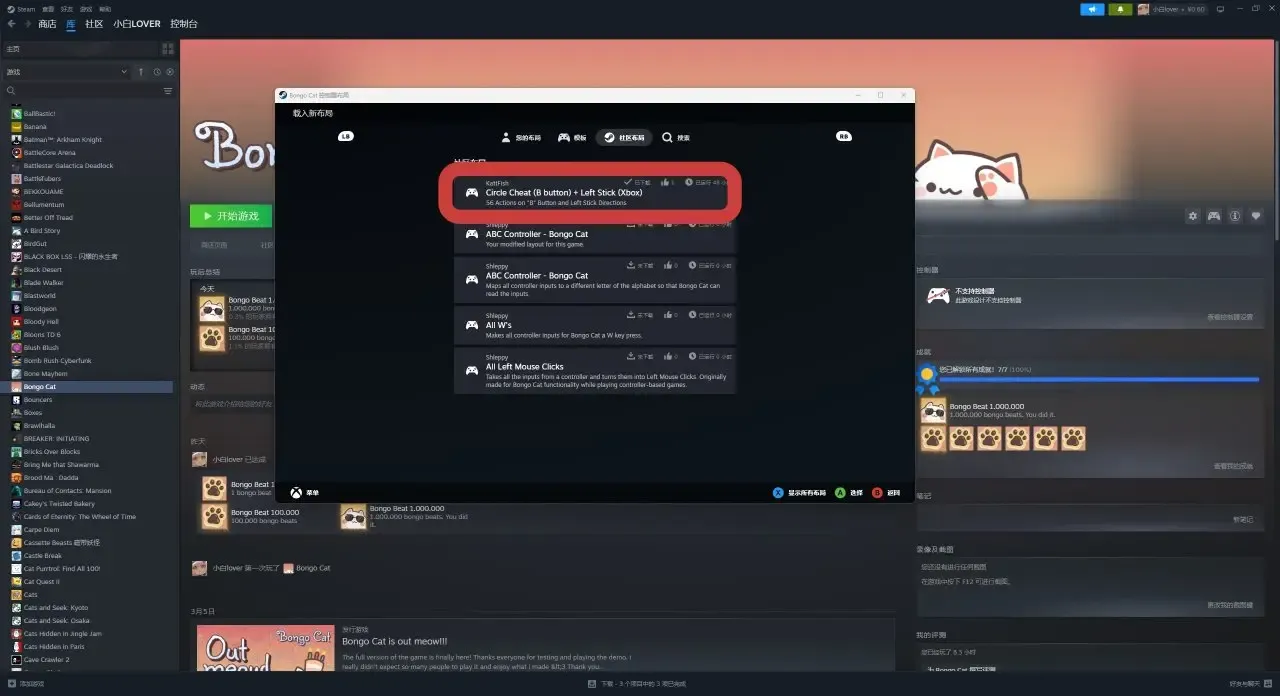
Task: Open the game settings gear icon
Action: click(1192, 215)
